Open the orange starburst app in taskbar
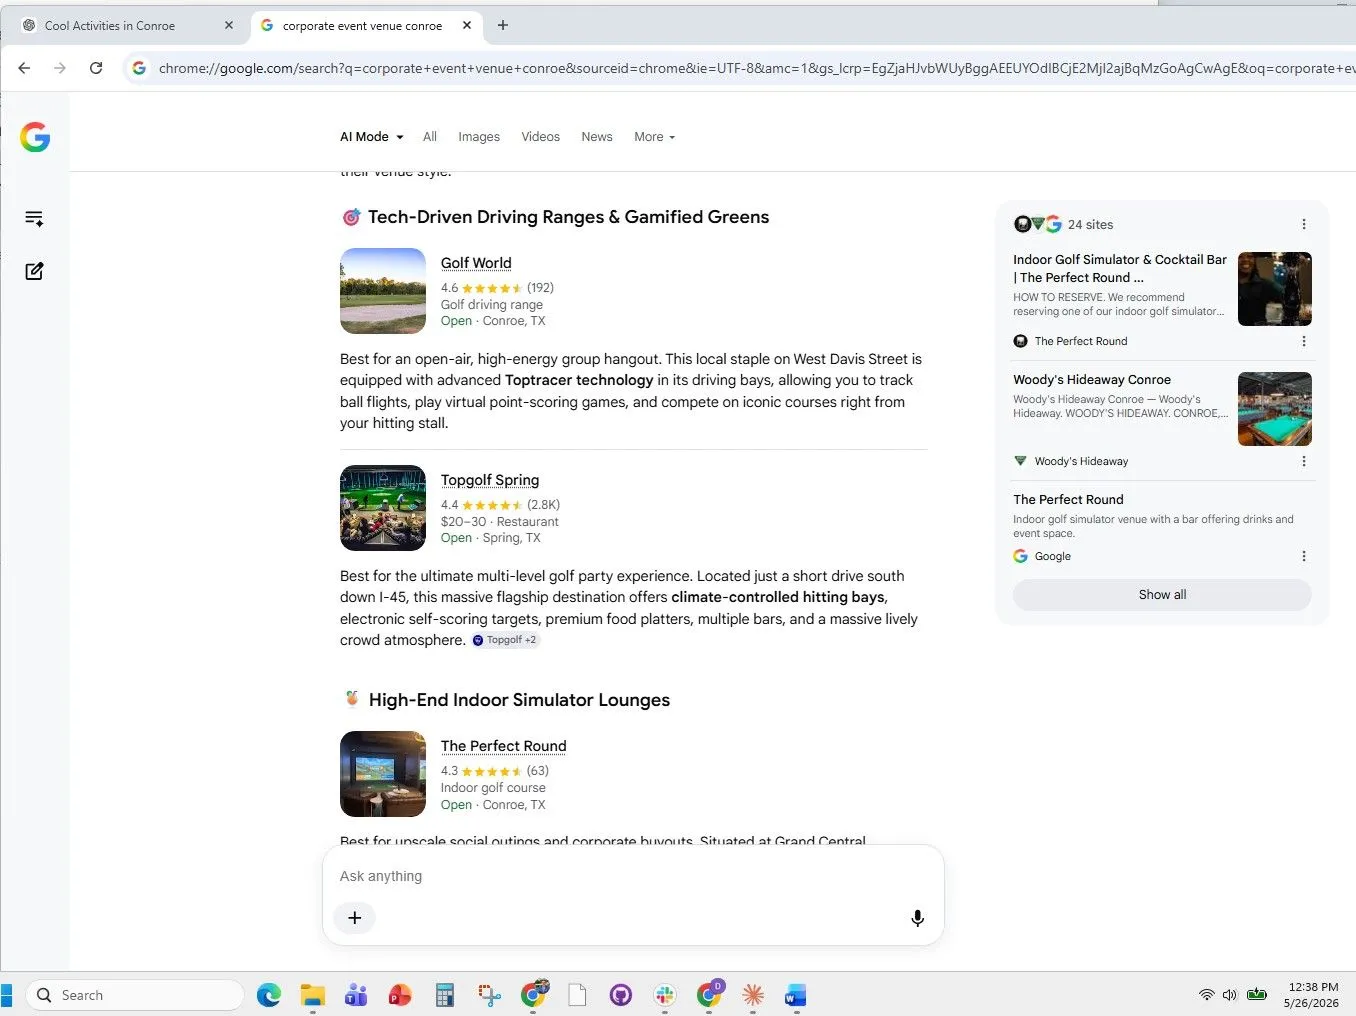 pos(753,995)
